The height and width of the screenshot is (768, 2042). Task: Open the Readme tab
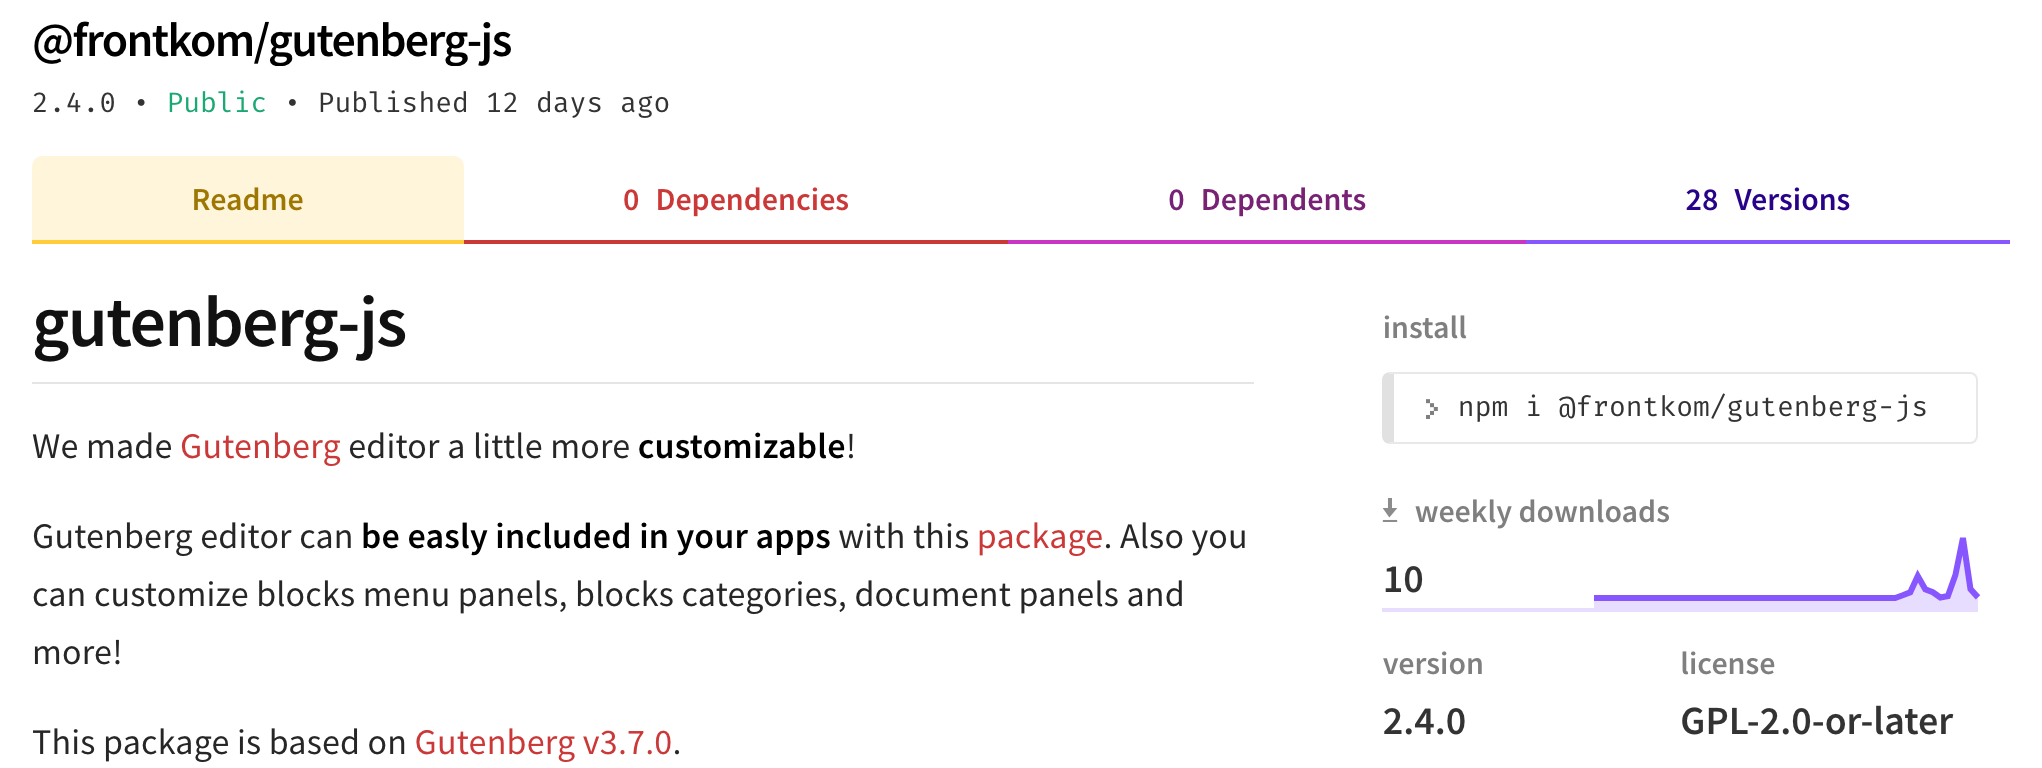[248, 199]
